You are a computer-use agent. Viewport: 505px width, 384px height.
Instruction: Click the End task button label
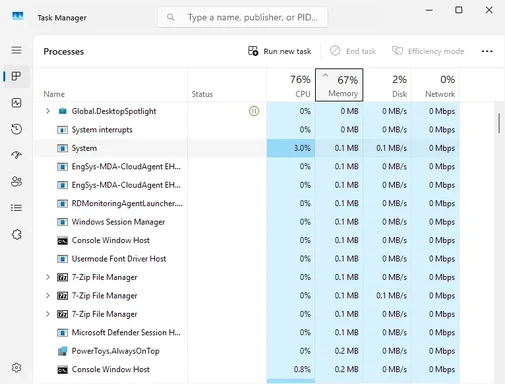[x=361, y=51]
